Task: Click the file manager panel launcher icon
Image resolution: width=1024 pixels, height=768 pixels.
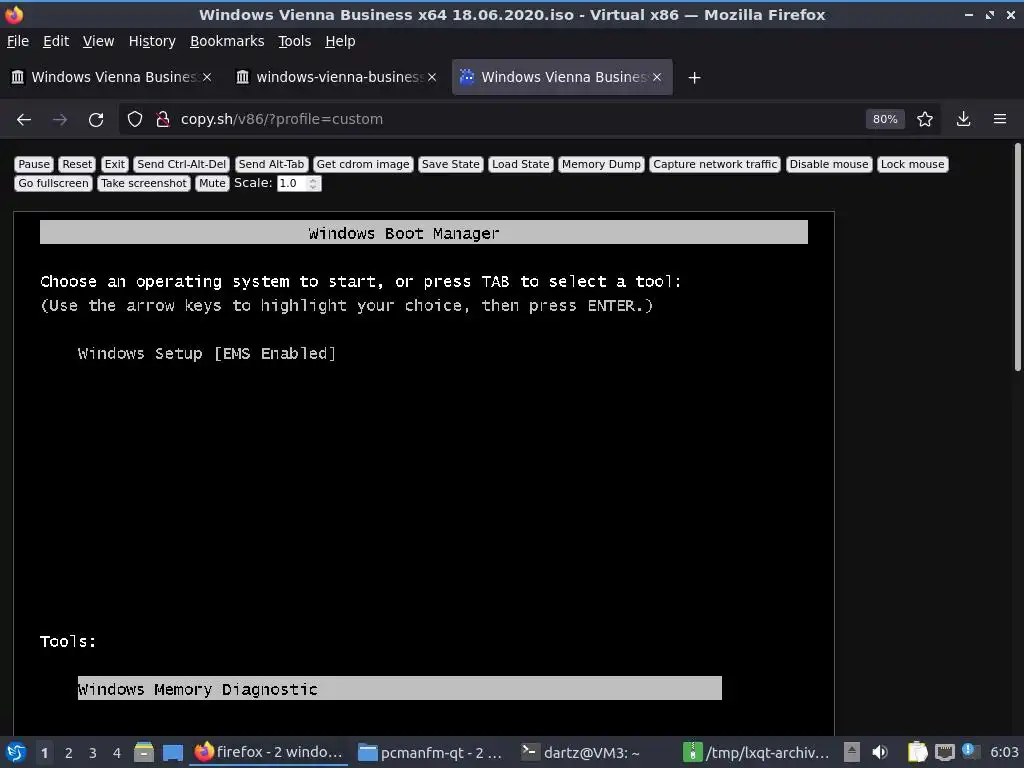Action: pyautogui.click(x=144, y=753)
